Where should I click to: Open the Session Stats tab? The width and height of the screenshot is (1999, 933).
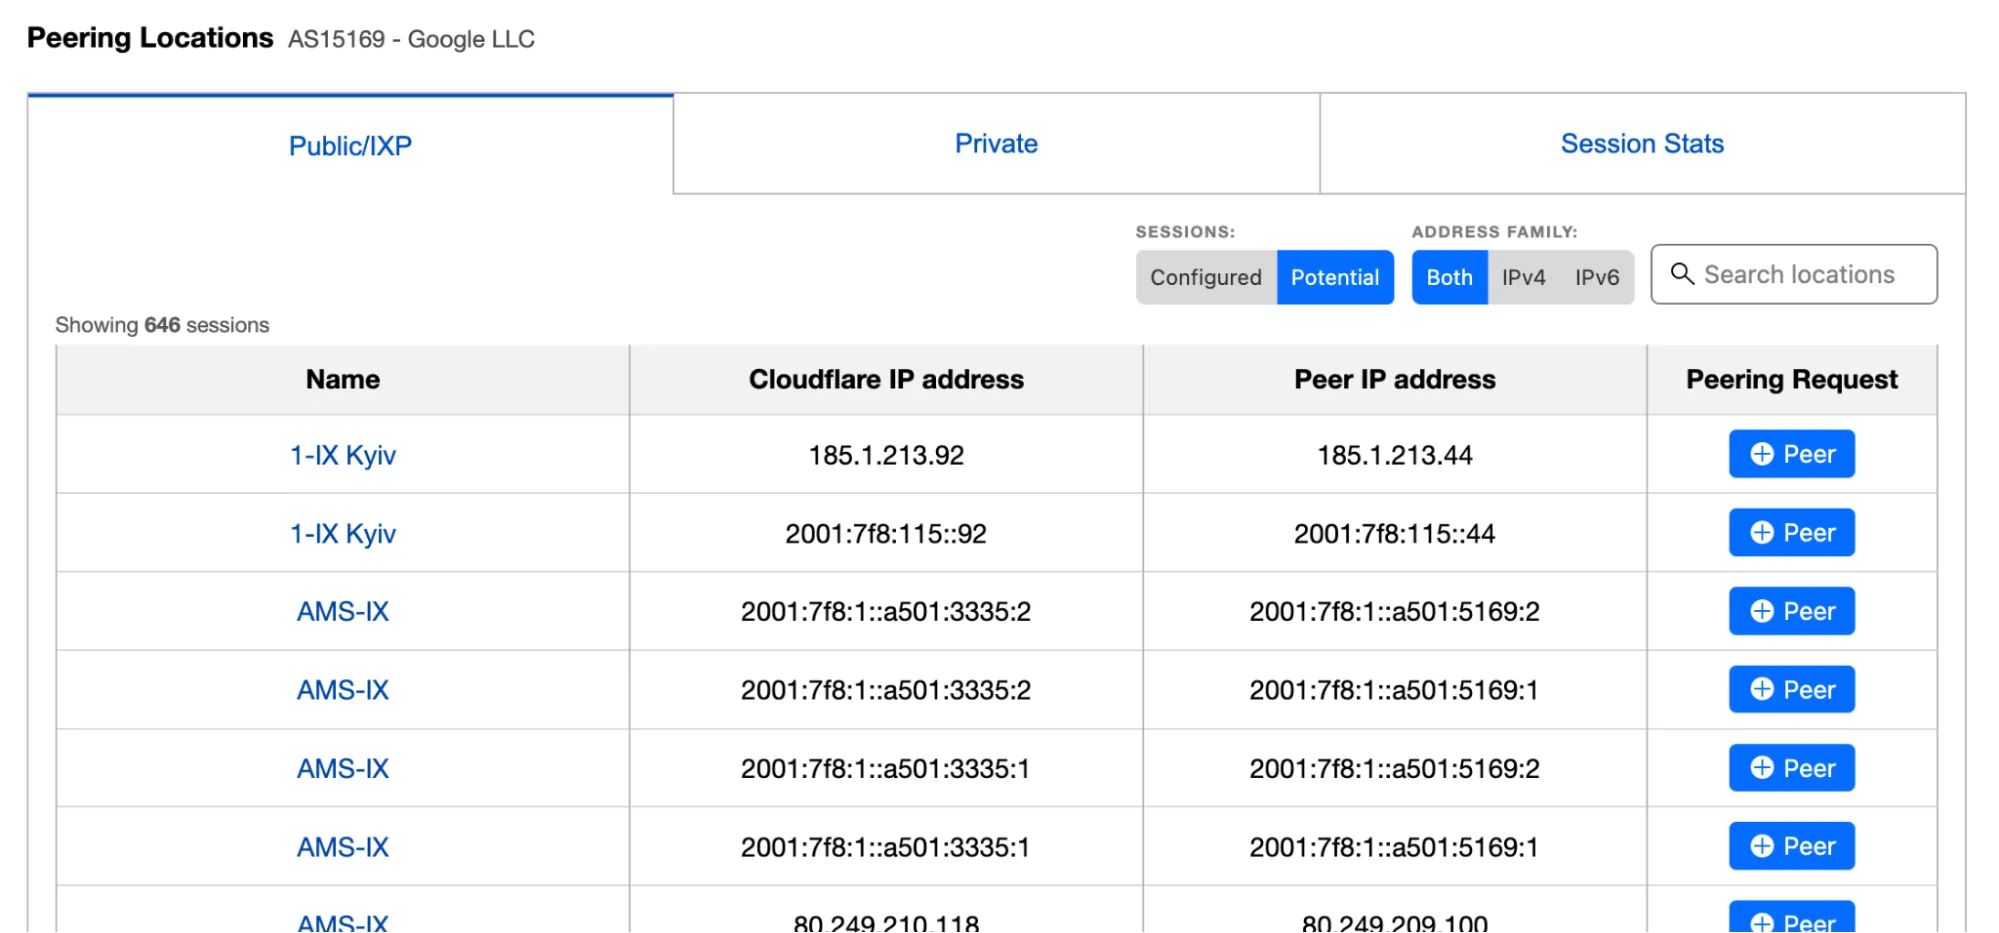[1640, 143]
